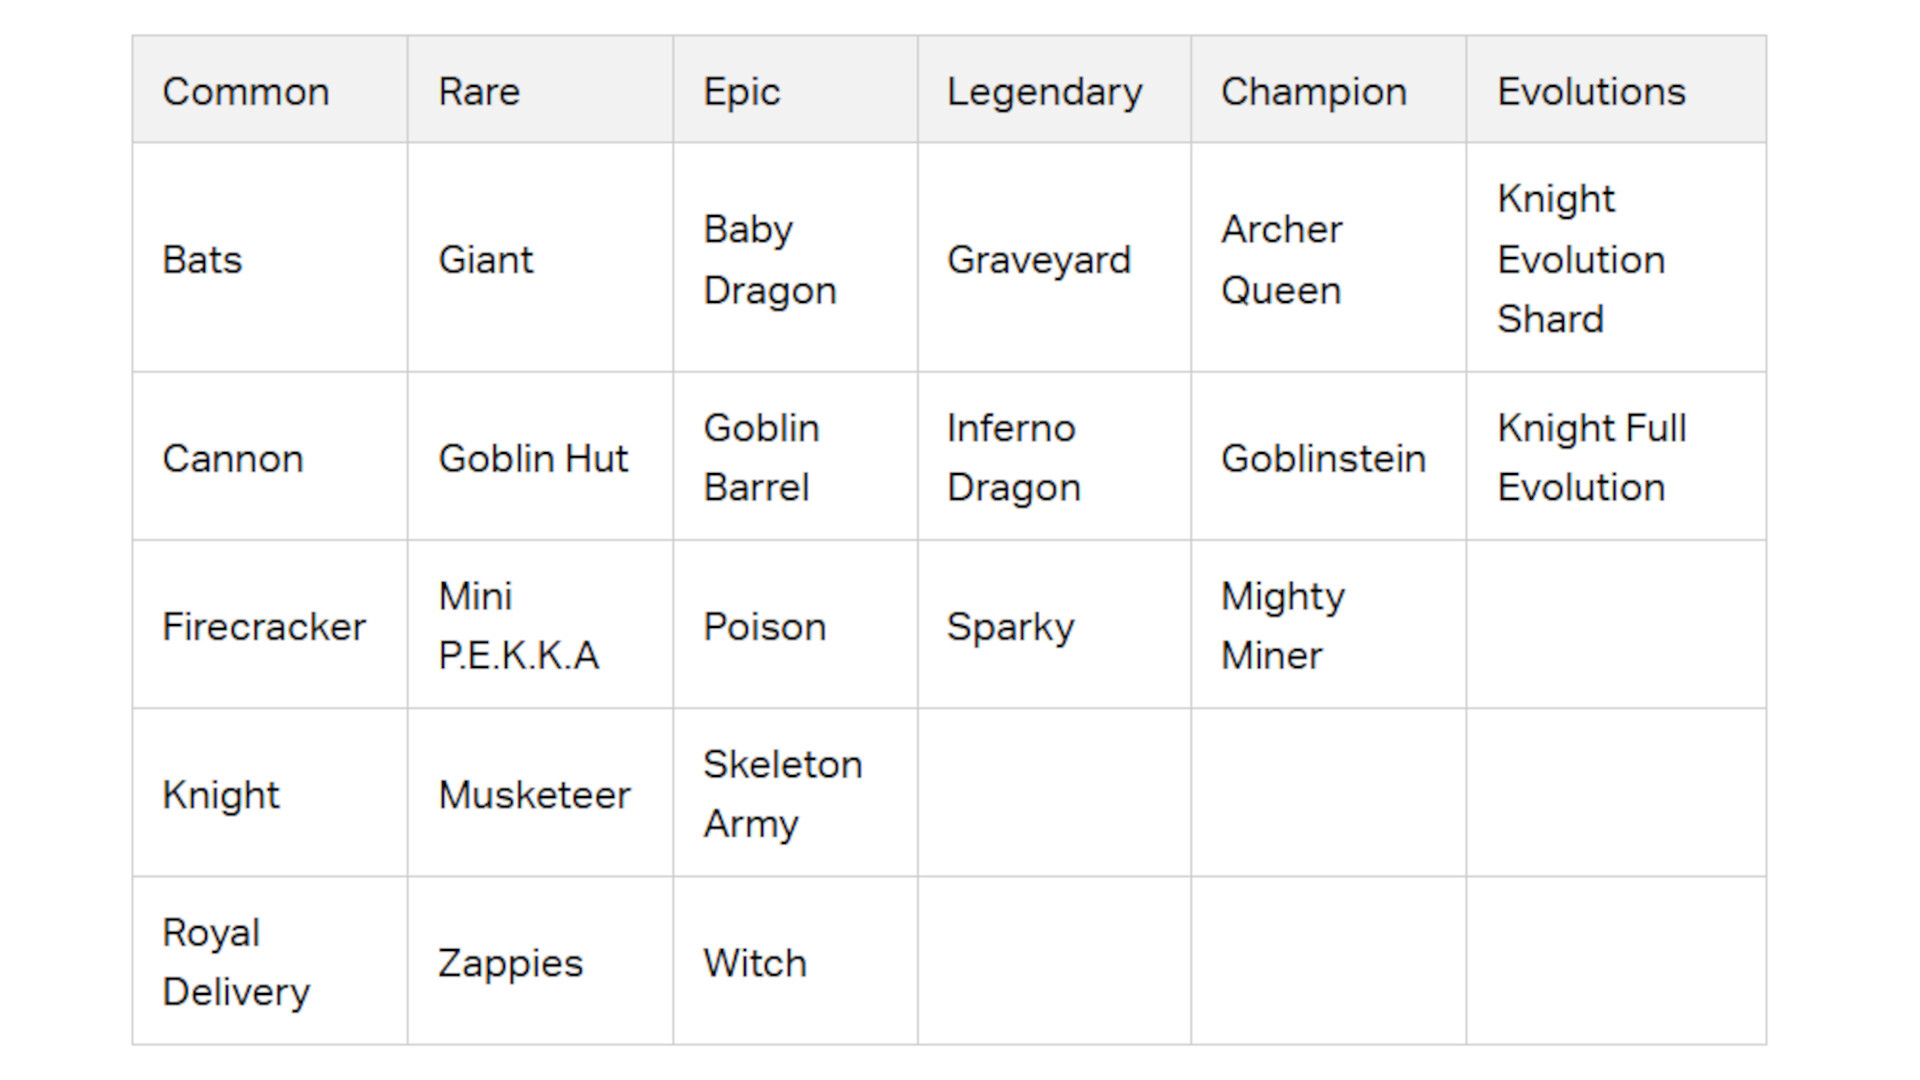This screenshot has height=1080, width=1920.
Task: Click the Rare column header
Action: click(479, 92)
